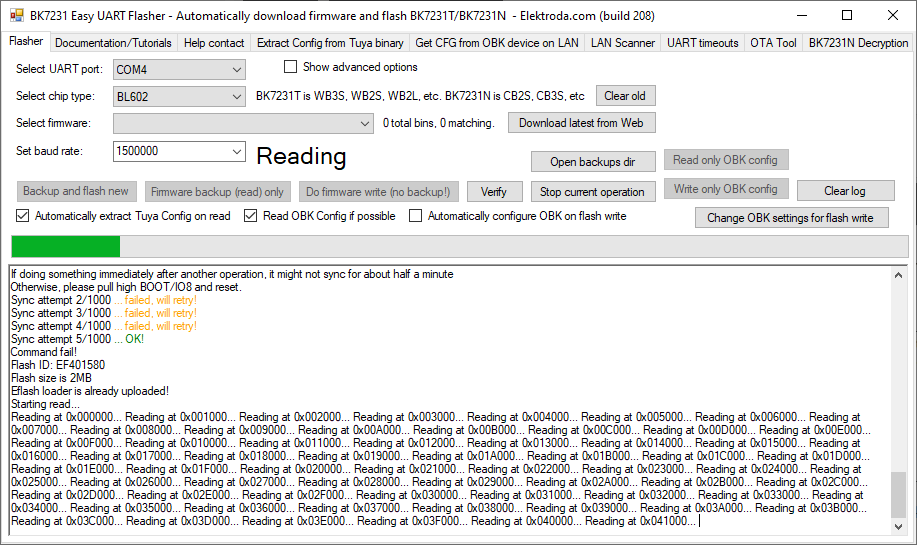Switch to the LAN Scanner tab
This screenshot has height=545, width=917.
click(x=622, y=43)
